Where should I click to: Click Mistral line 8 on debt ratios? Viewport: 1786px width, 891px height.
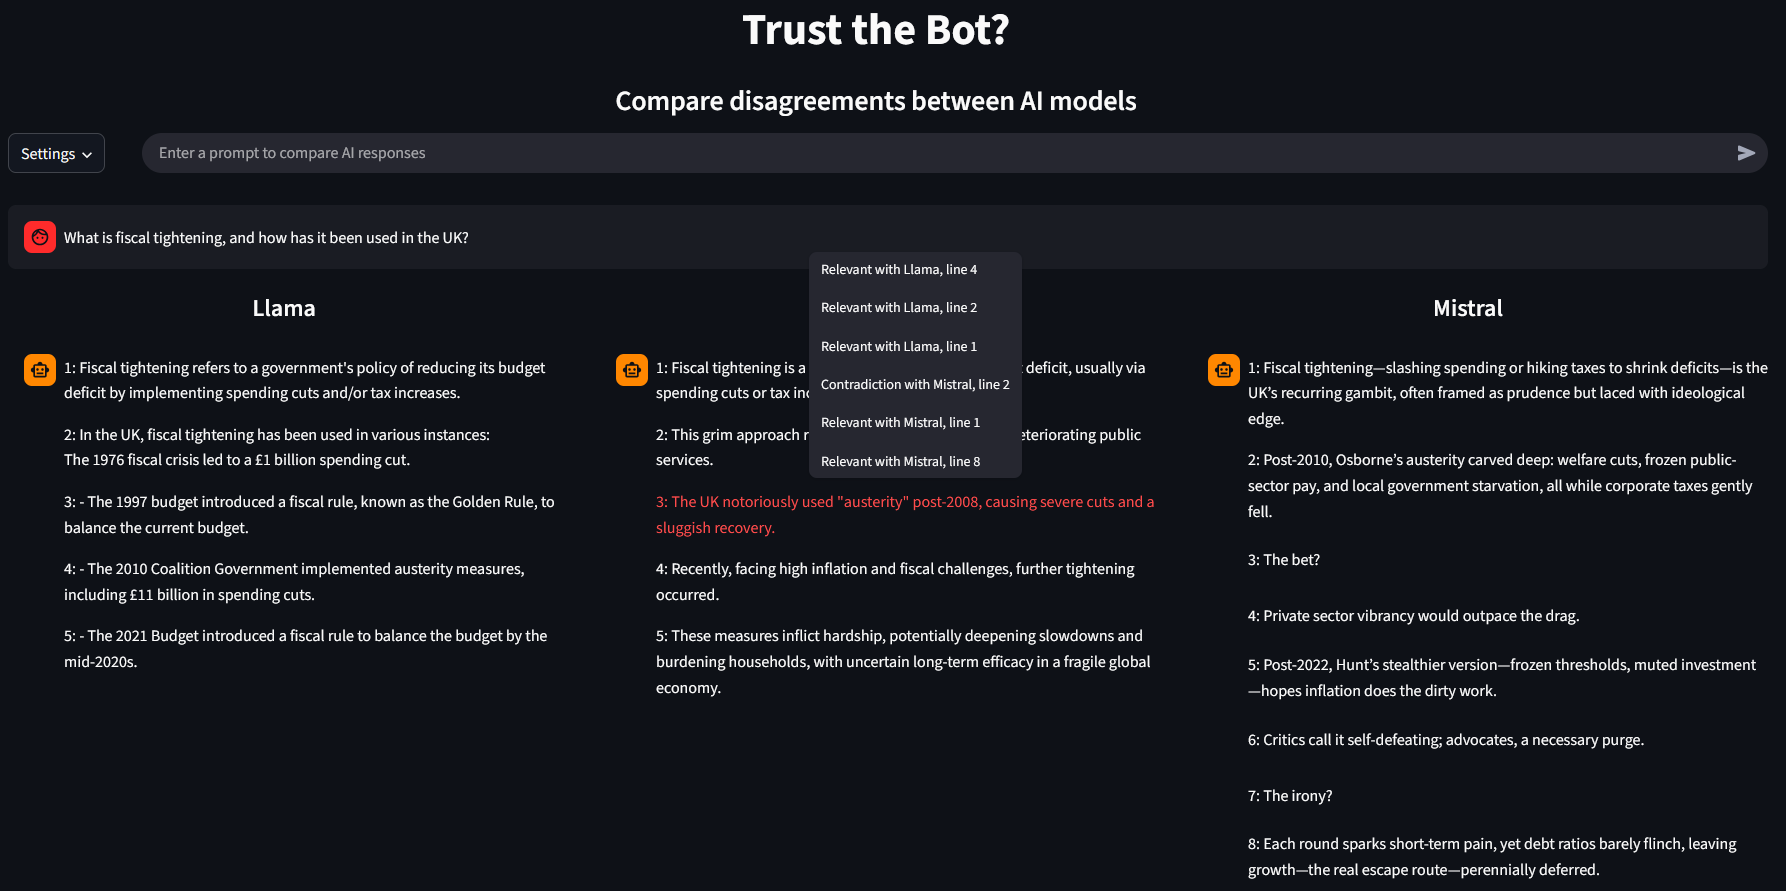click(1492, 857)
